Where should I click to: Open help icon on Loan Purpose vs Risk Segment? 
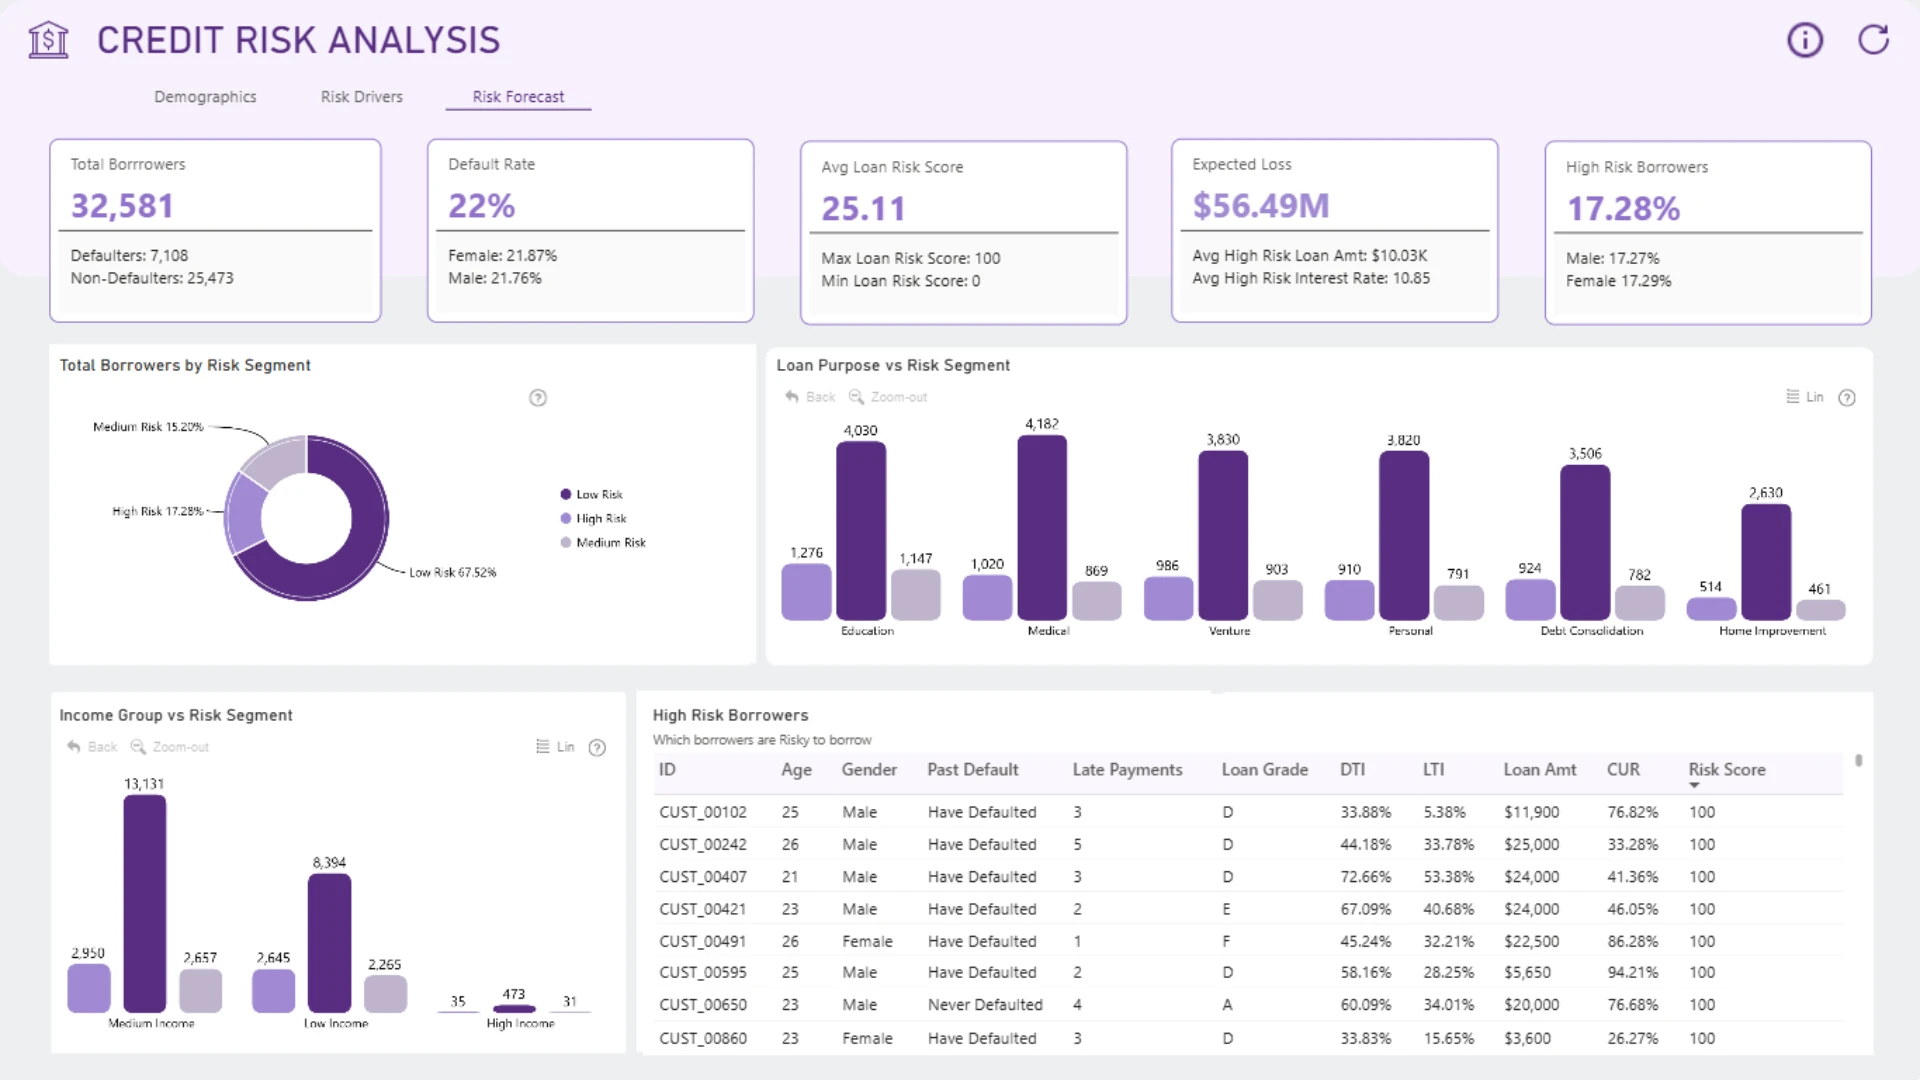pyautogui.click(x=1847, y=398)
